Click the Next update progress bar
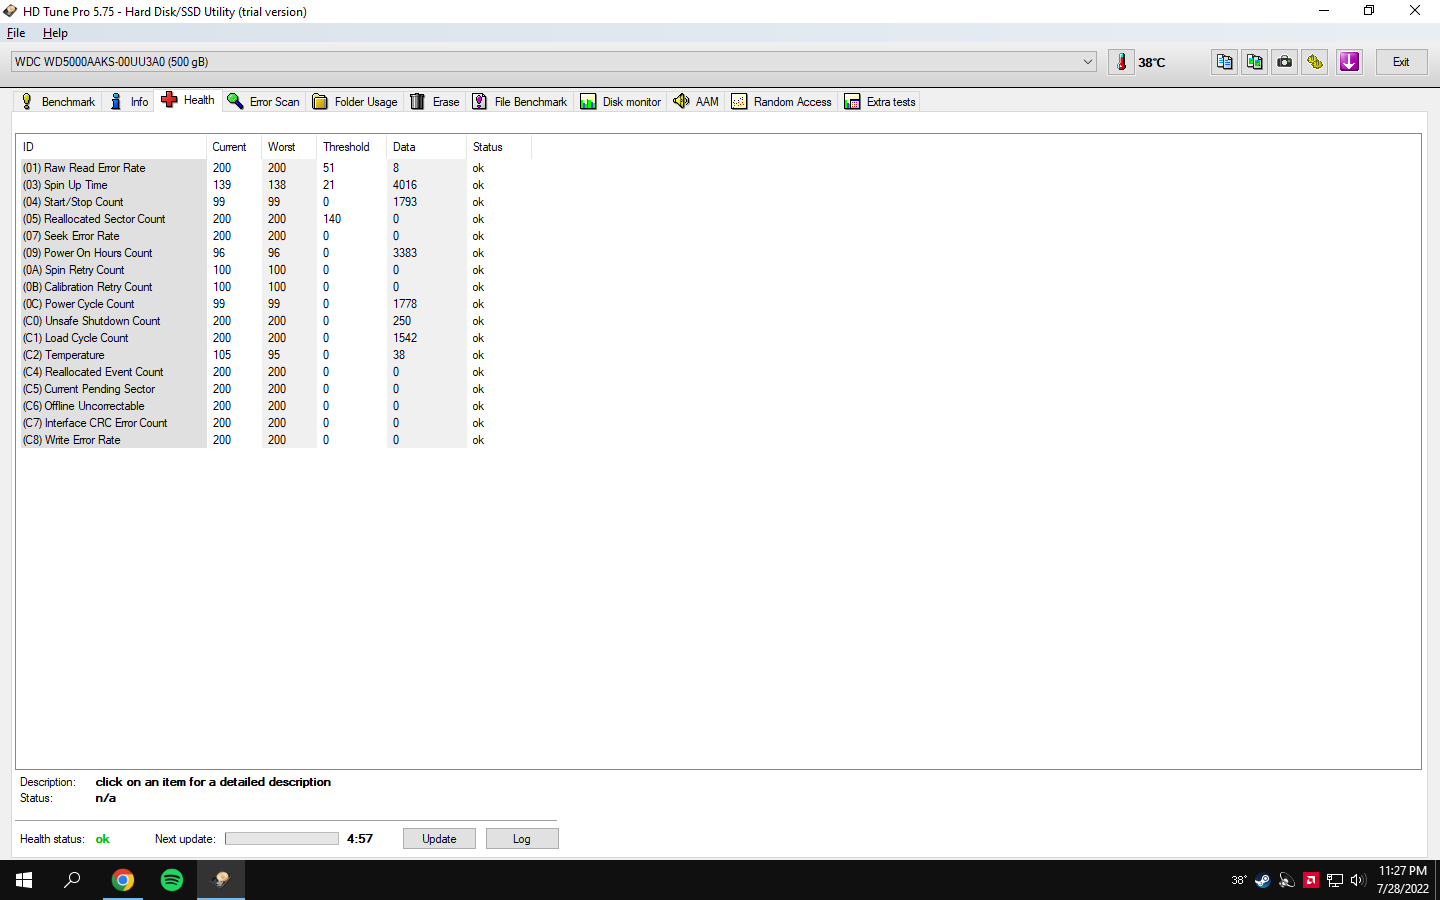The width and height of the screenshot is (1440, 900). click(282, 839)
